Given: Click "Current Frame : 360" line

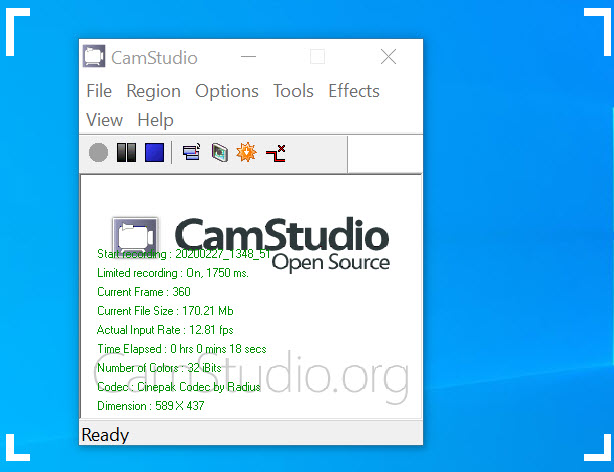Looking at the screenshot, I should point(144,292).
